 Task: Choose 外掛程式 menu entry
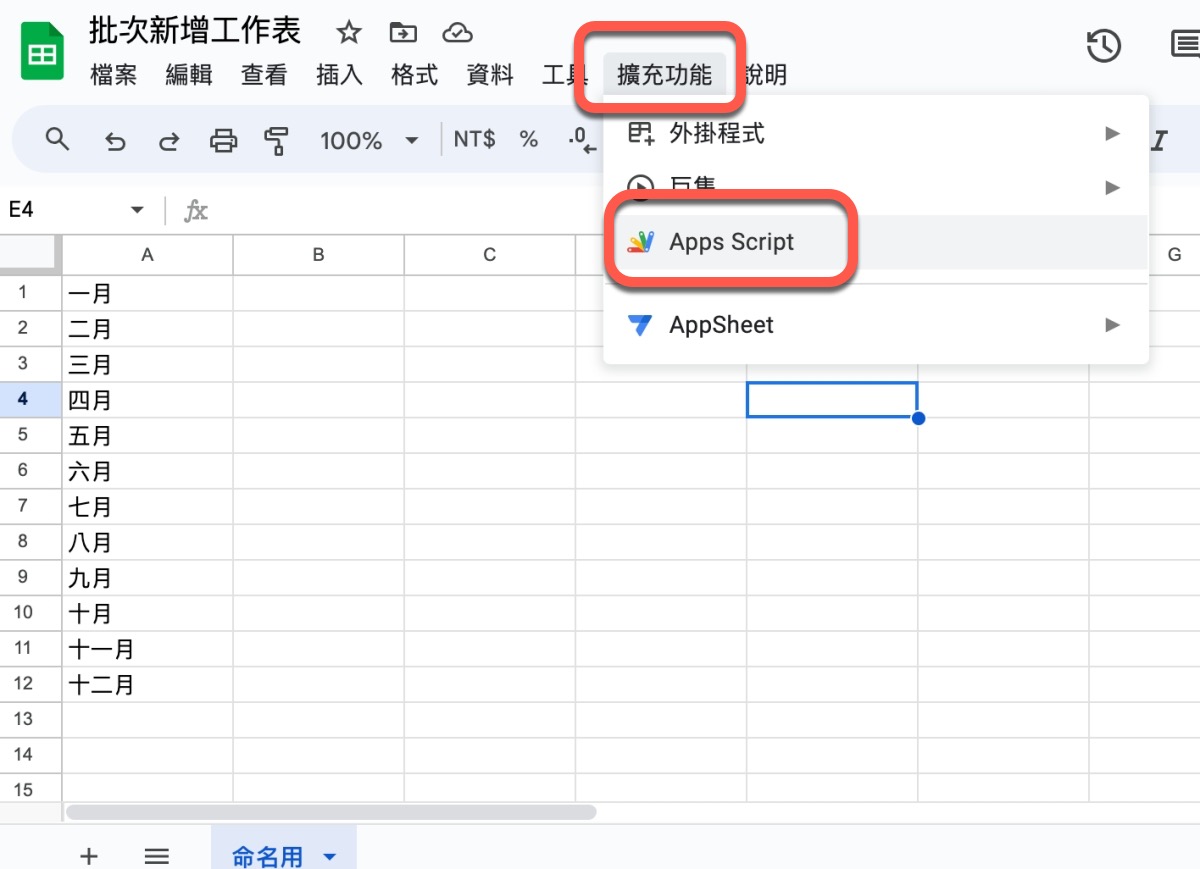click(x=876, y=133)
